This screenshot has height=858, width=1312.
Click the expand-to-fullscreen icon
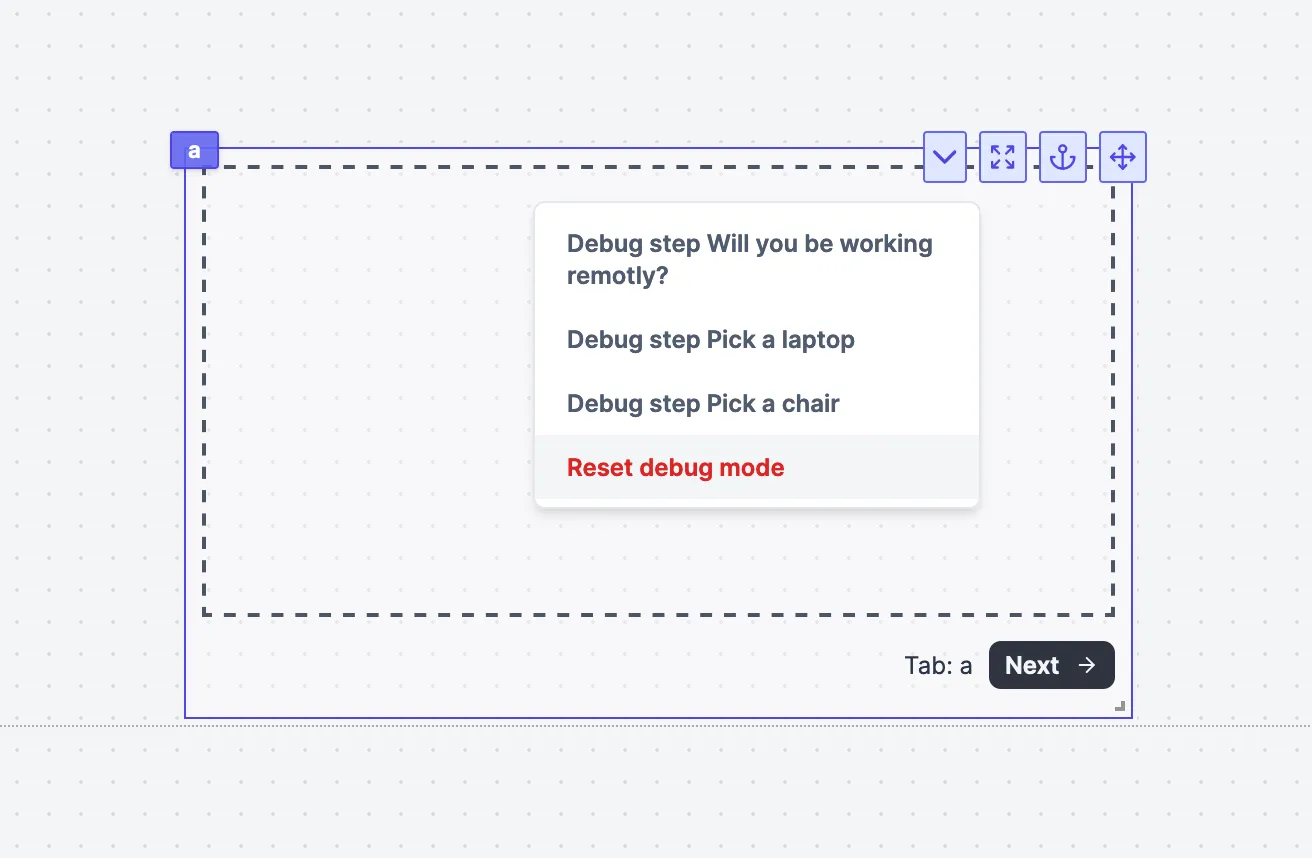[x=1003, y=157]
